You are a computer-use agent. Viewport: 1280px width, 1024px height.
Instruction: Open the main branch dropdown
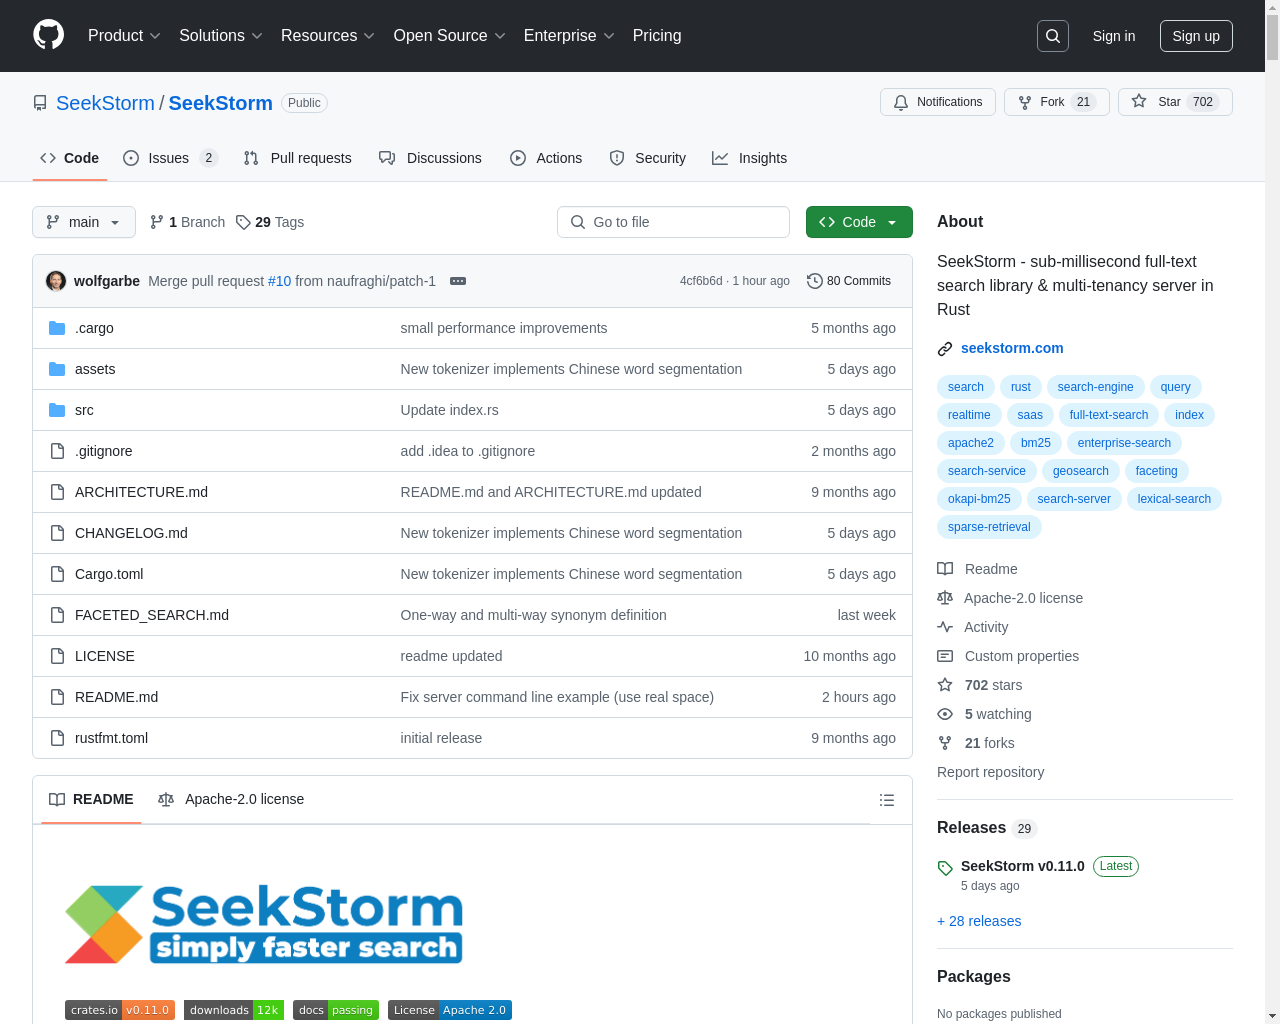point(84,222)
